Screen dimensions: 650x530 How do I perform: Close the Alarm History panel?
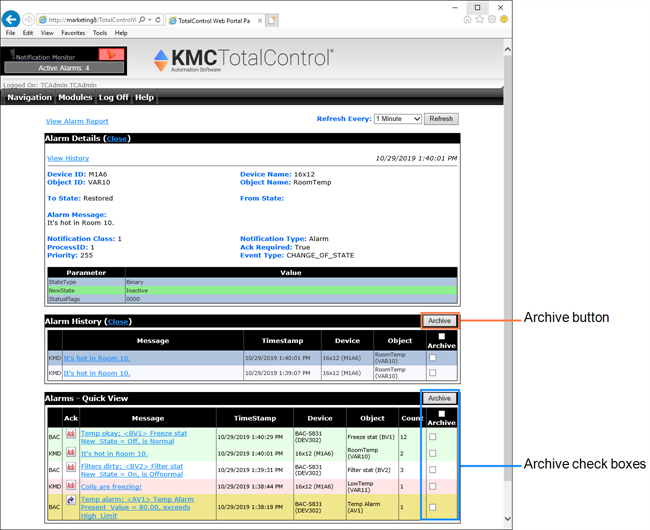118,322
